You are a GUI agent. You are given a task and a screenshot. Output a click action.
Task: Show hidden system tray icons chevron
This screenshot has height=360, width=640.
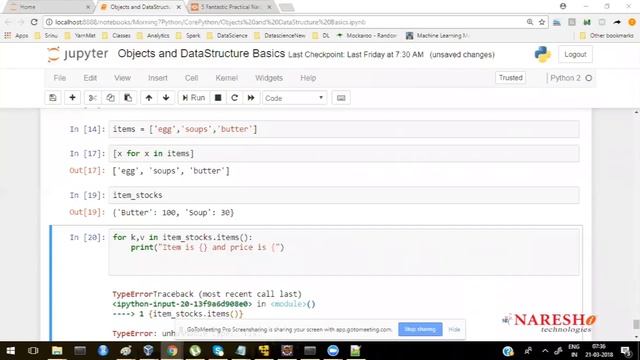click(x=545, y=351)
